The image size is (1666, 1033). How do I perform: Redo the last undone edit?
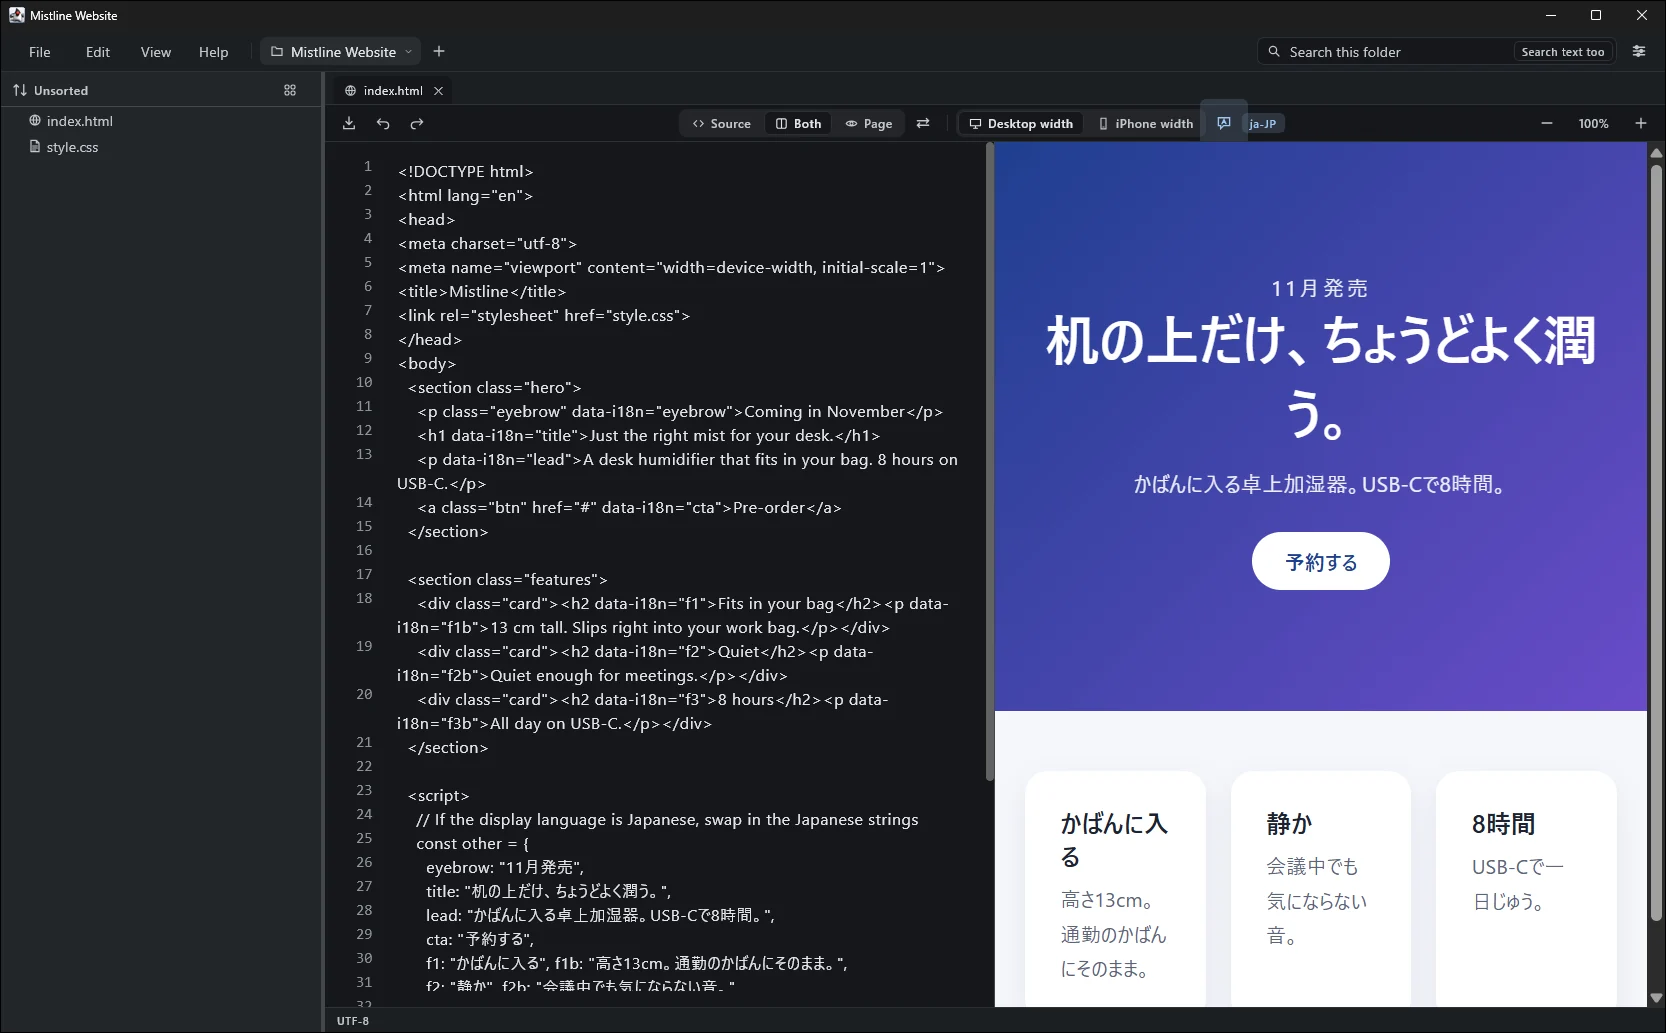tap(417, 123)
